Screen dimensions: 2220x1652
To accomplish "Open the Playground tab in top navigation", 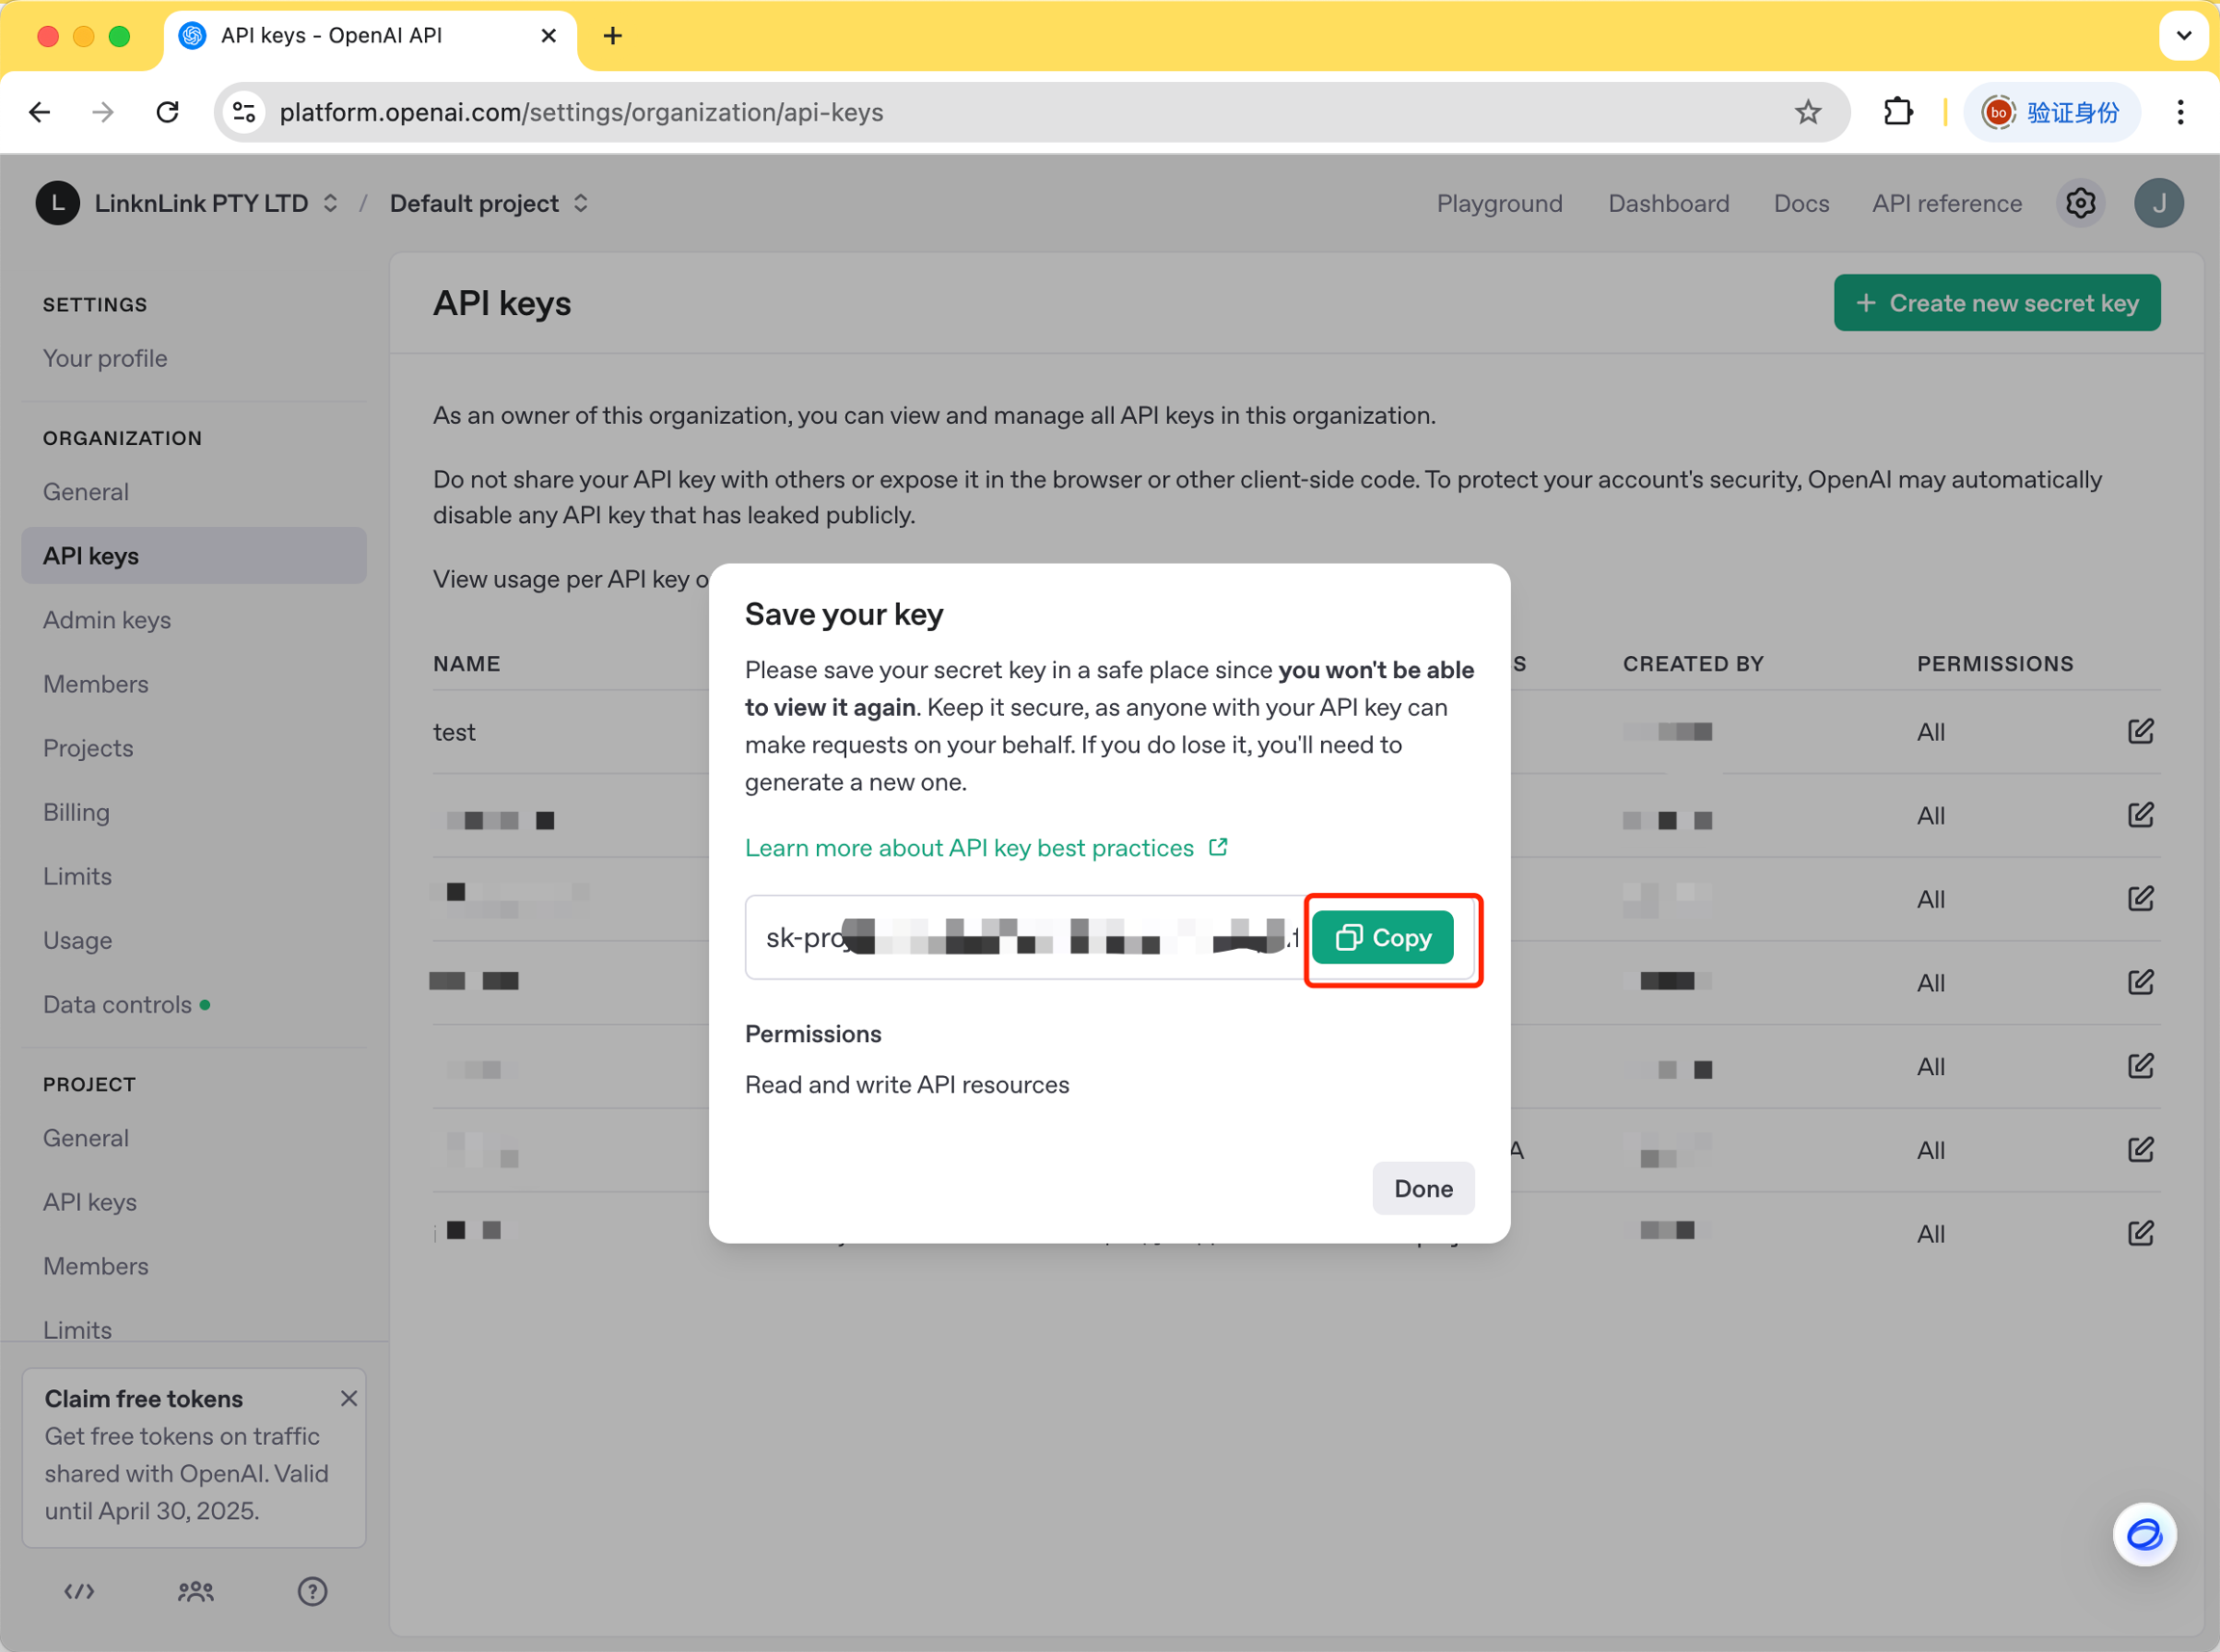I will (x=1499, y=204).
